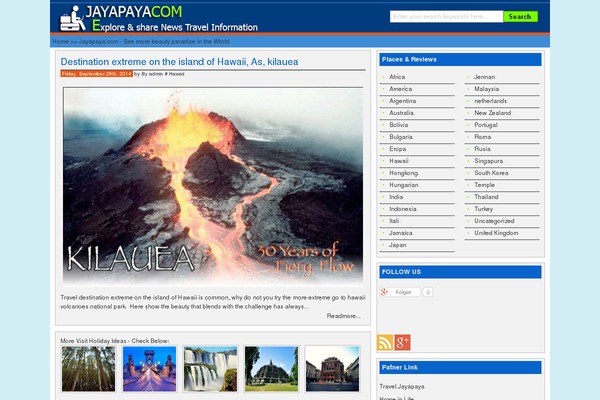Open Thailand category
The width and height of the screenshot is (600, 400).
point(486,197)
